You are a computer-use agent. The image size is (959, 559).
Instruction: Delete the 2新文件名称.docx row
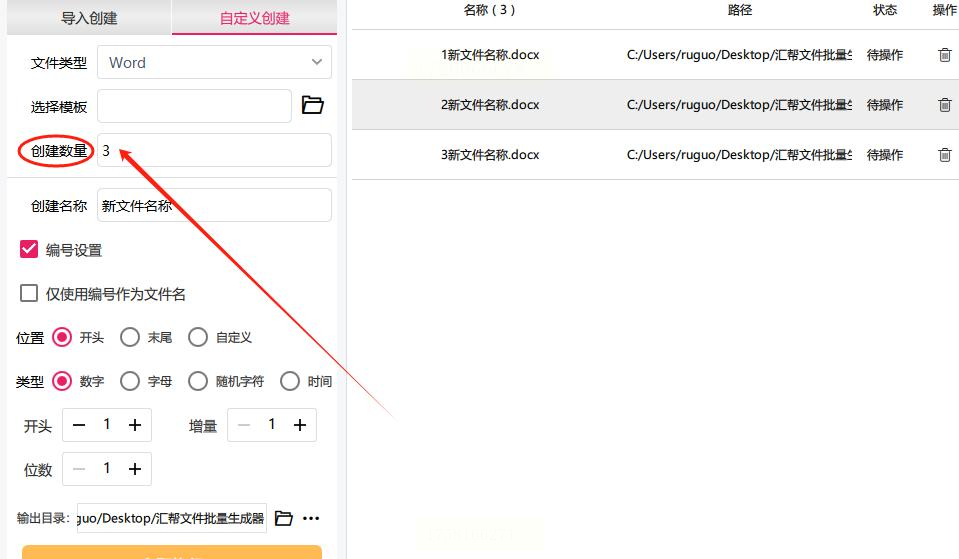point(944,105)
